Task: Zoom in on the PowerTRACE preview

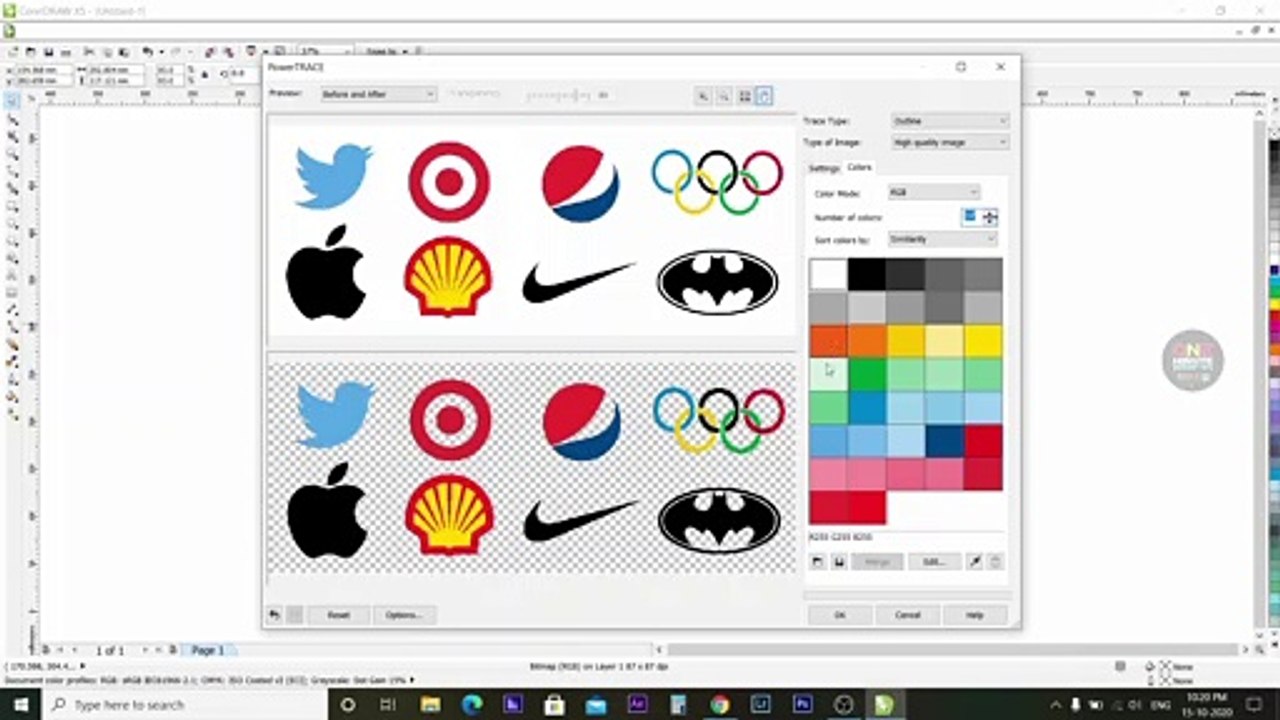Action: pos(703,95)
